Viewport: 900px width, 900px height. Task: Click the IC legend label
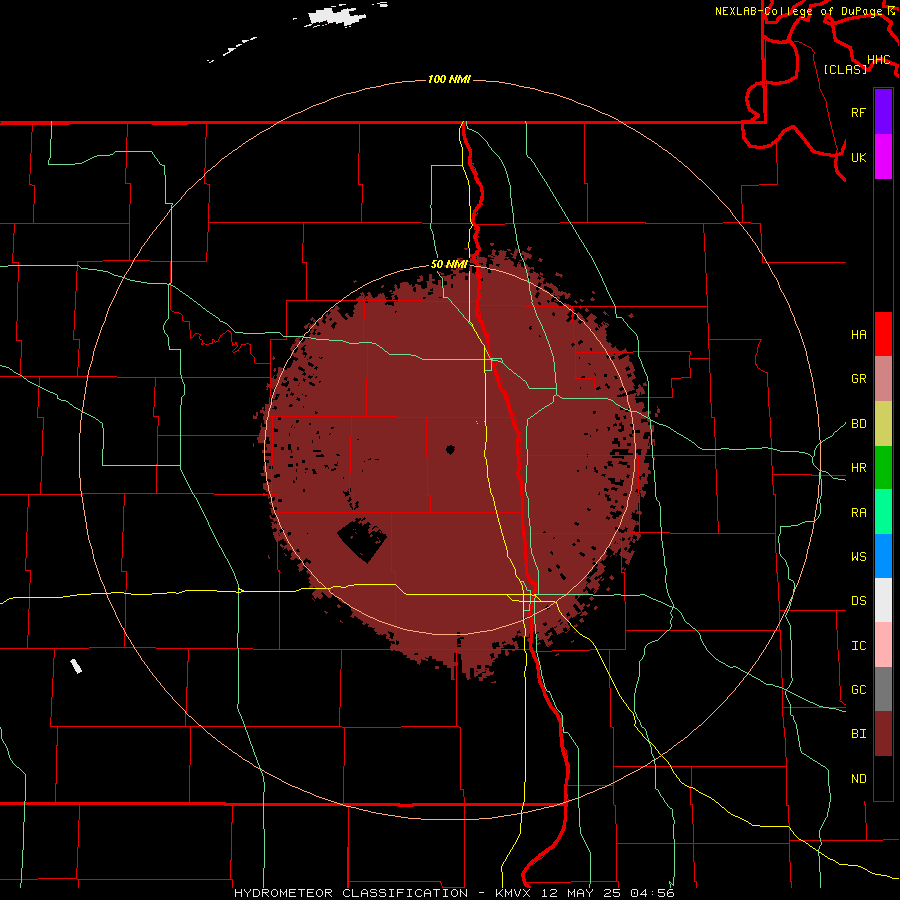tap(858, 645)
